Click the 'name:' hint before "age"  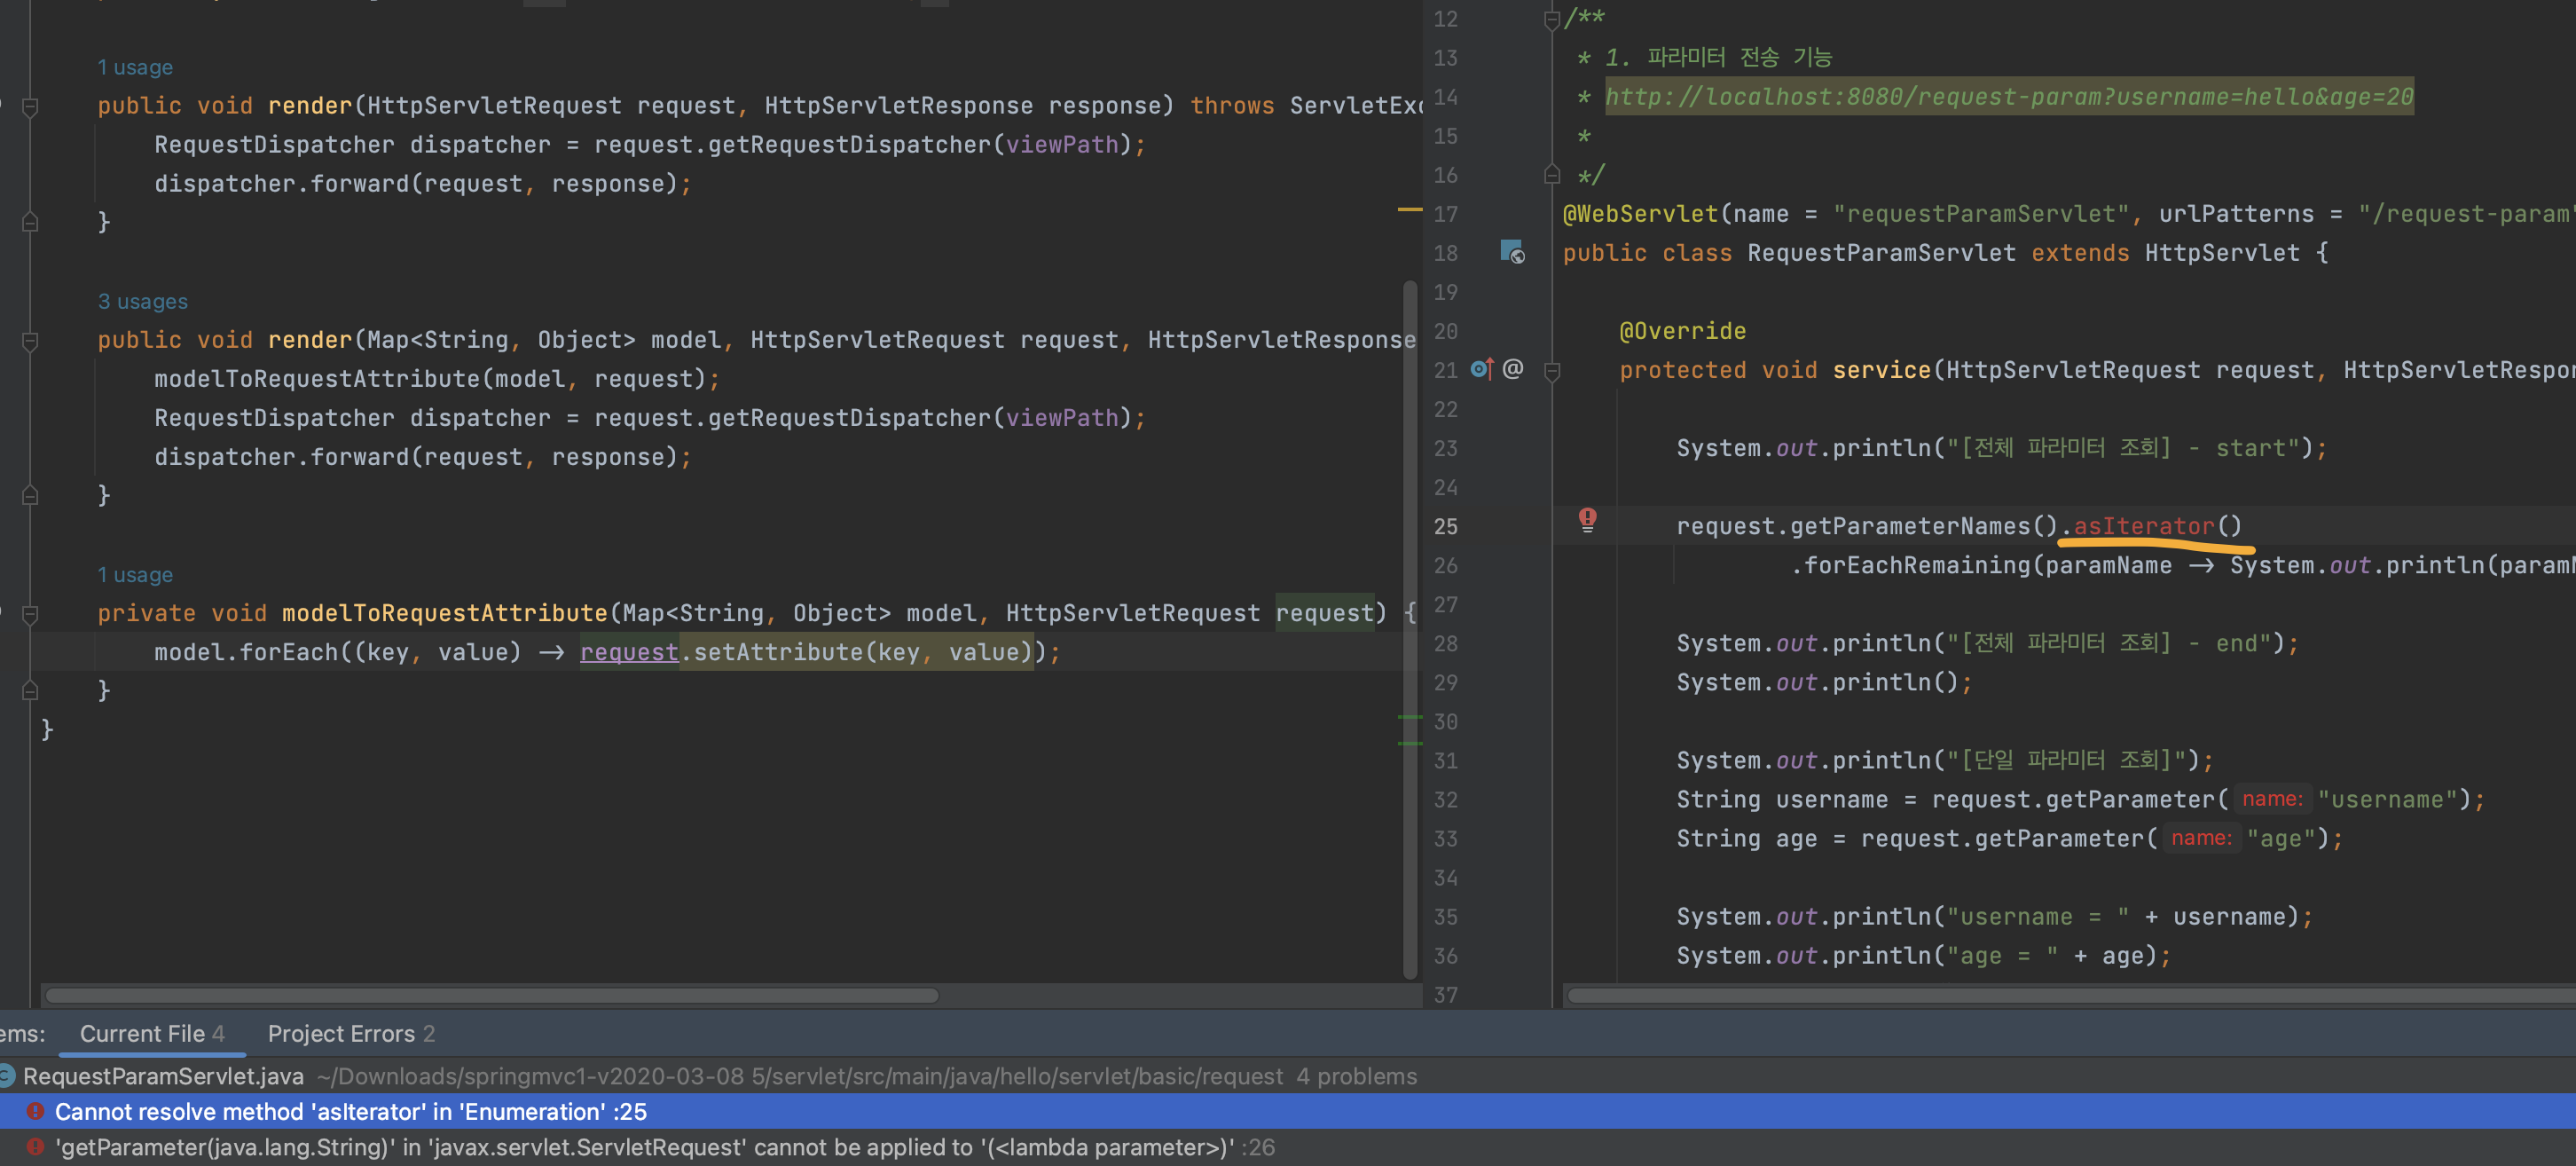(2200, 838)
